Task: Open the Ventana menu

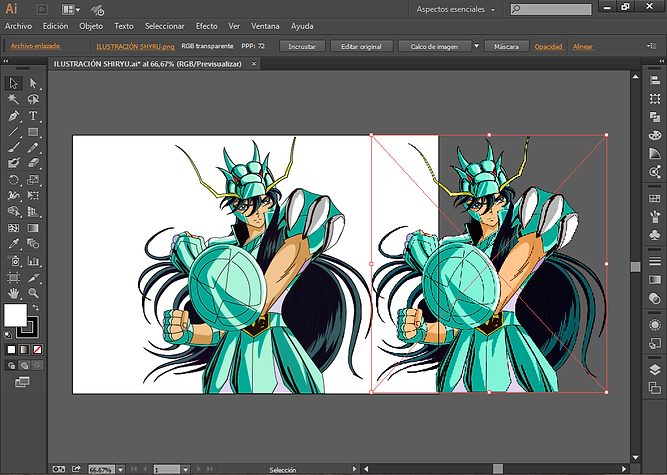Action: tap(265, 26)
